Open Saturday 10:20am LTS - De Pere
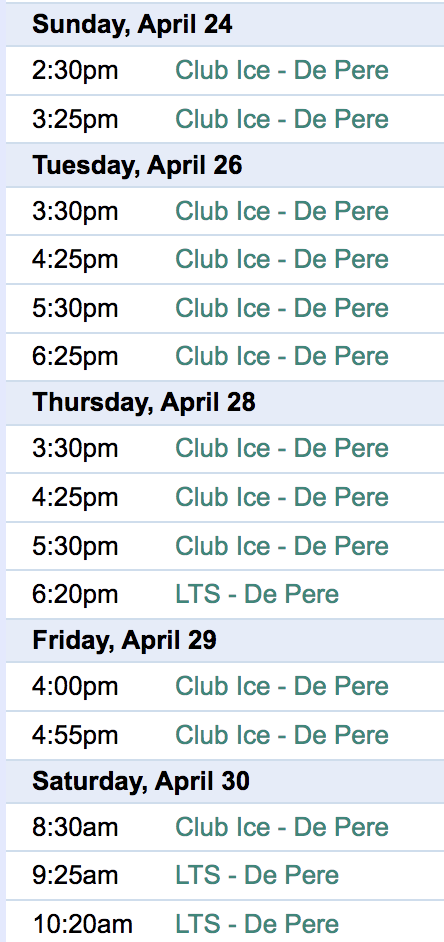 point(257,924)
